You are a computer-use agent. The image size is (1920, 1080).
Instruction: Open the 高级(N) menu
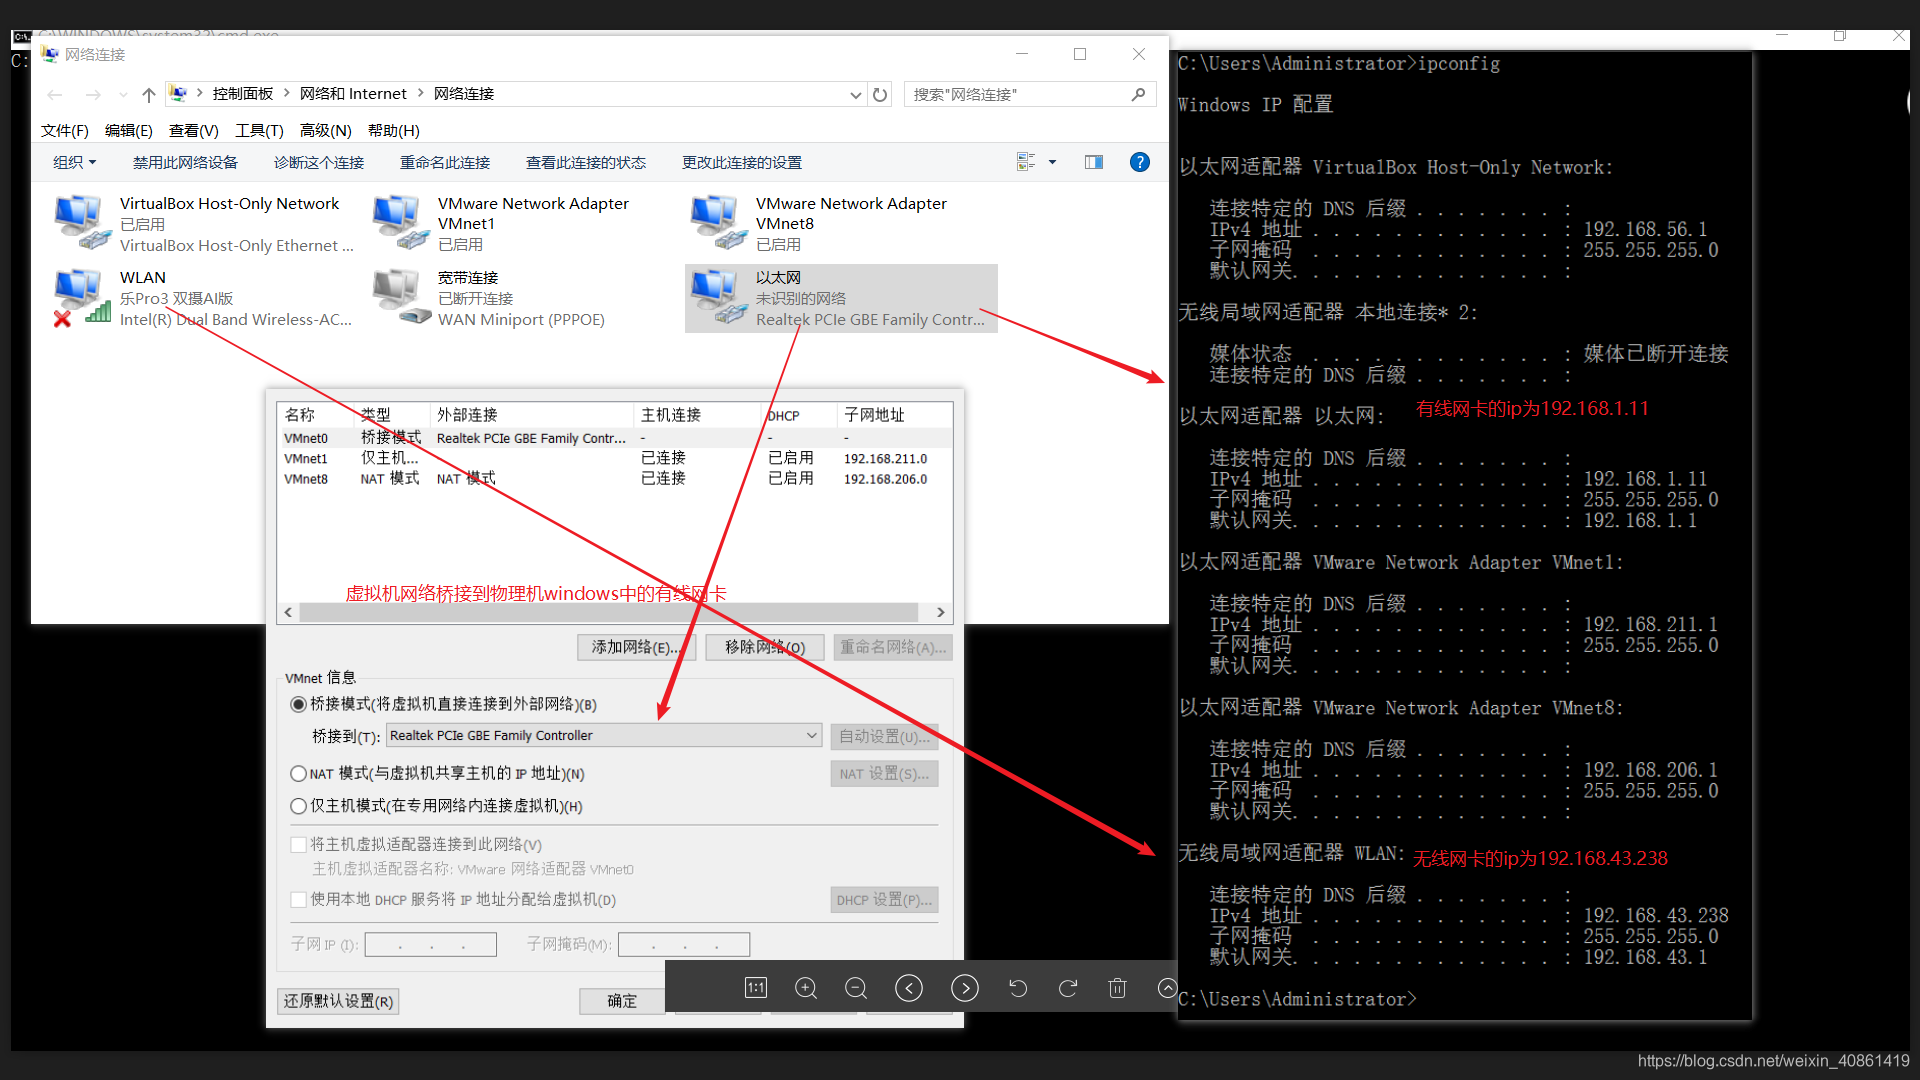click(326, 130)
